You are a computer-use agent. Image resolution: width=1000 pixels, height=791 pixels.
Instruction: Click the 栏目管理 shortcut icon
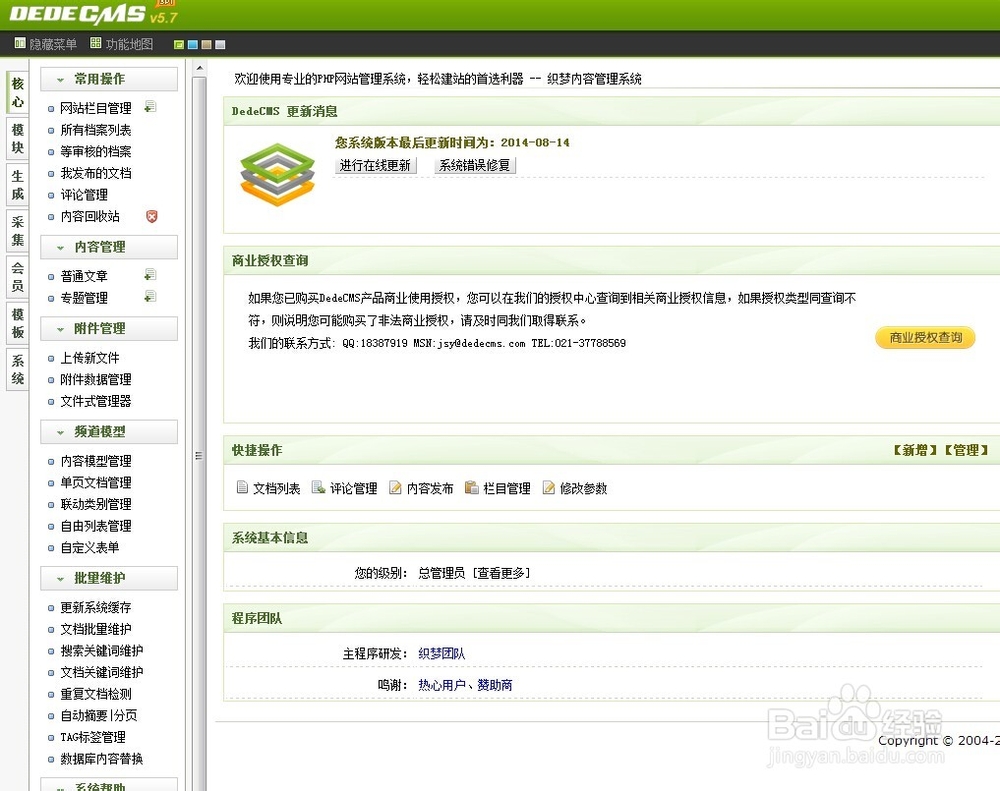click(472, 487)
